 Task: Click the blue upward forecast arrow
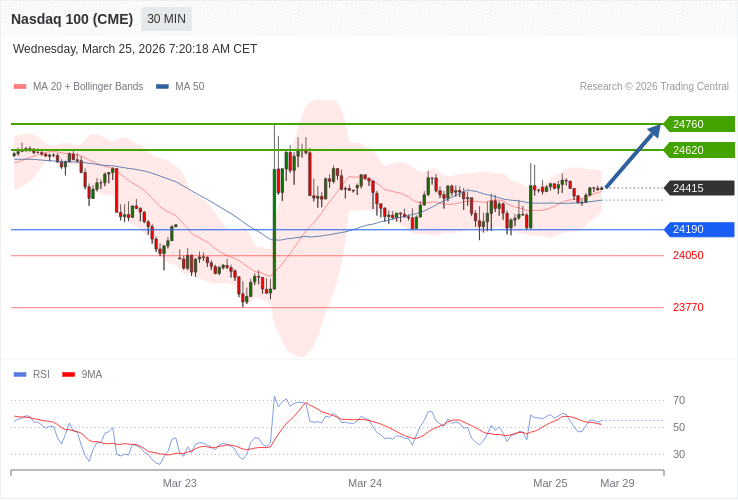coord(633,156)
